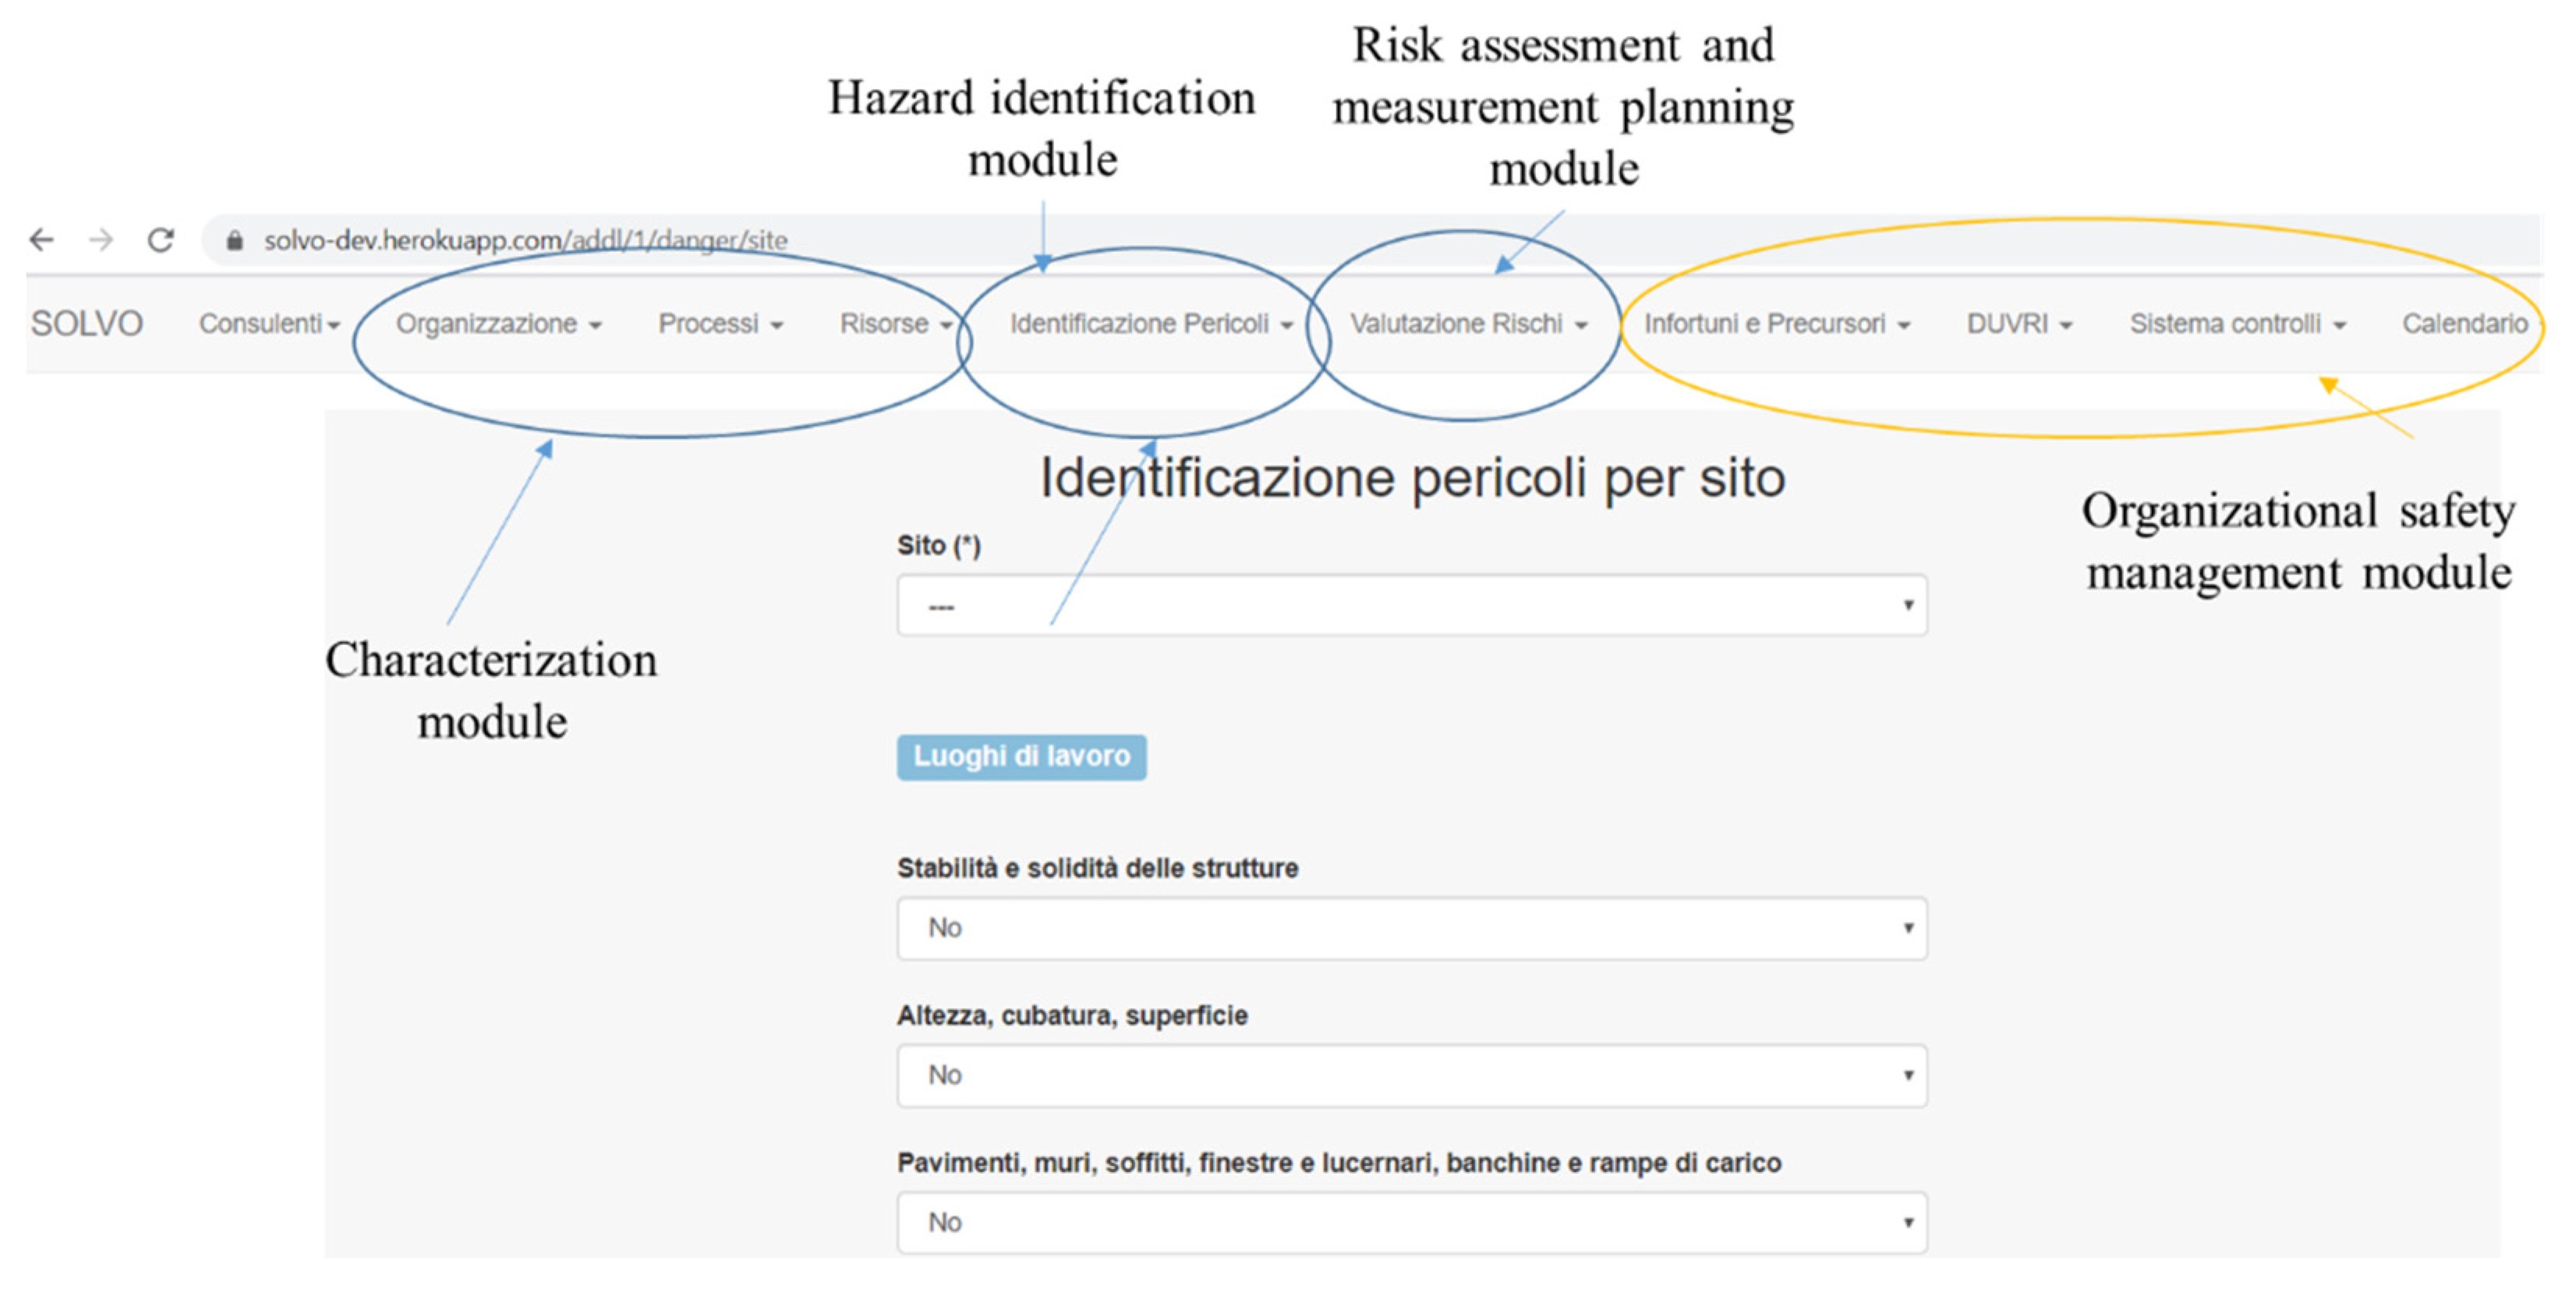Reload the page with refresh icon
This screenshot has height=1290, width=2576.
coord(161,240)
